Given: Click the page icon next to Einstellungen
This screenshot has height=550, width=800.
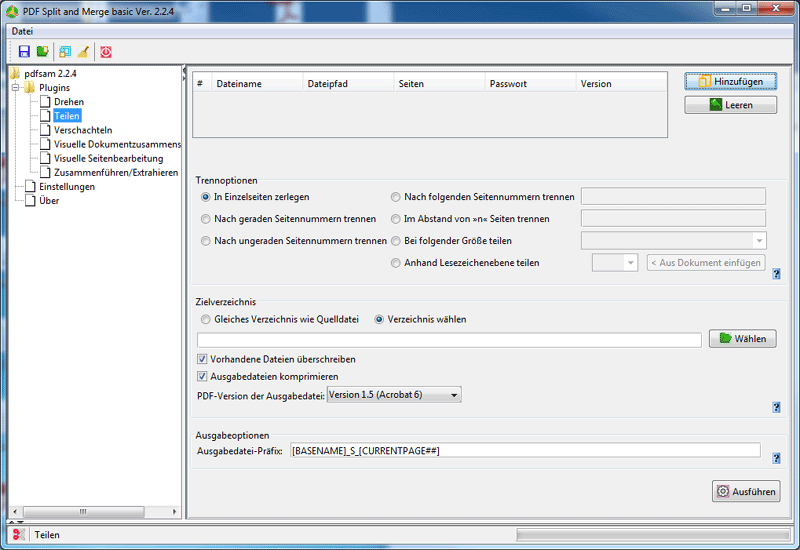Looking at the screenshot, I should 31,186.
